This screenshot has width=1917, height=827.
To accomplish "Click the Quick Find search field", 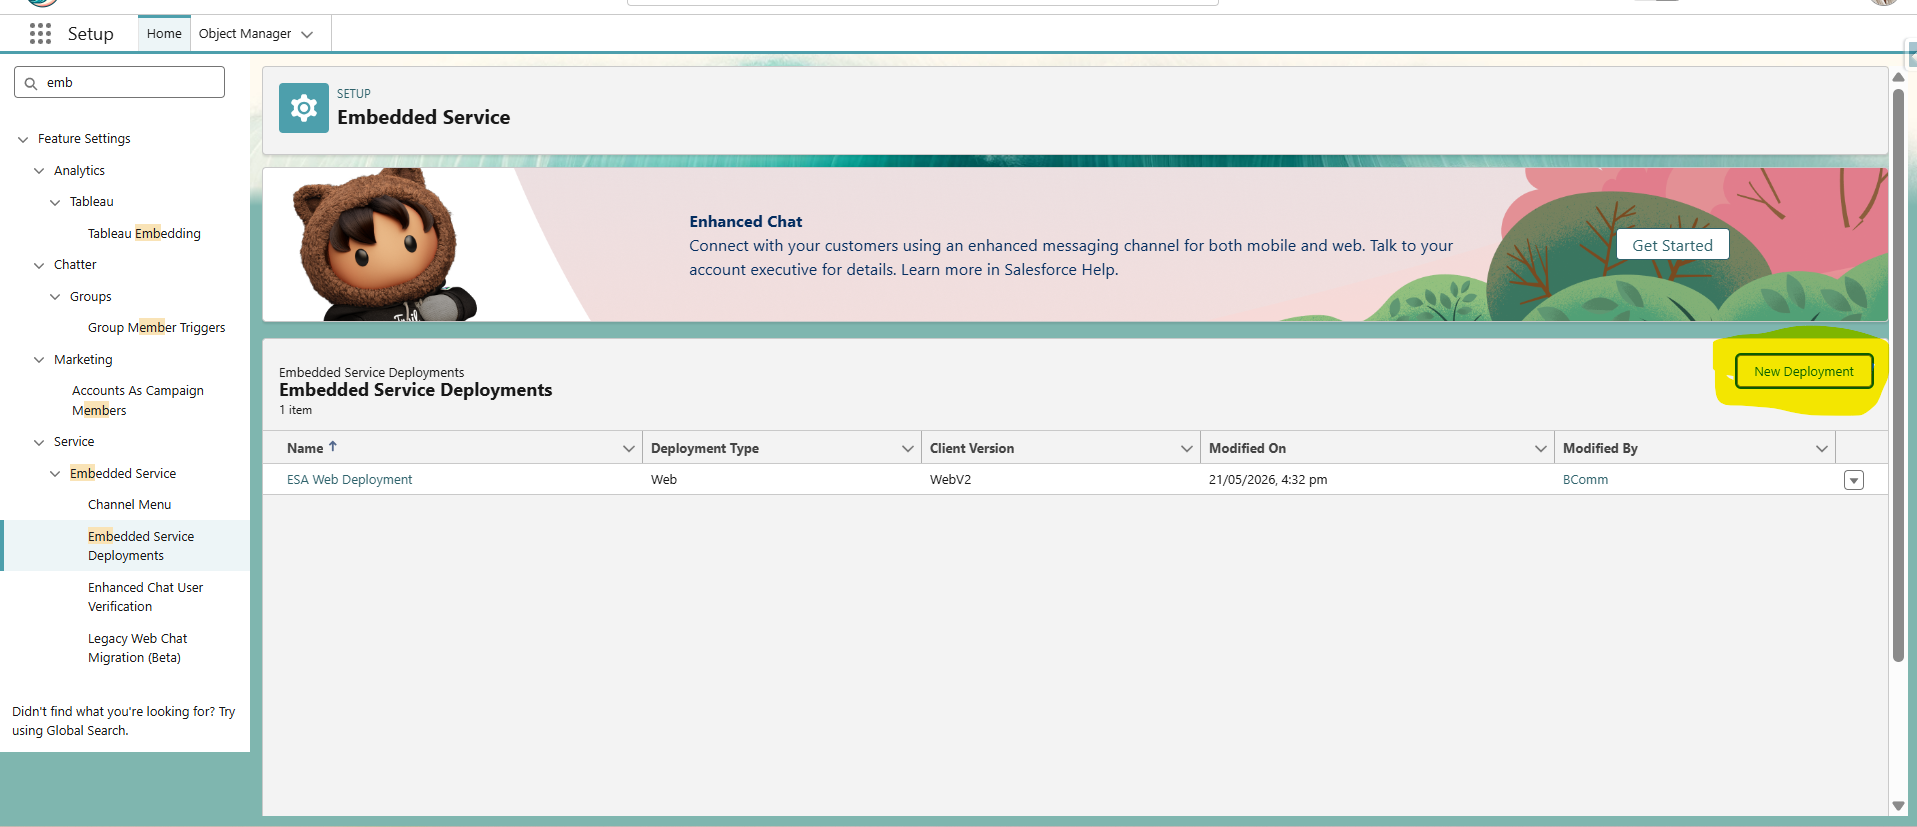I will (119, 82).
